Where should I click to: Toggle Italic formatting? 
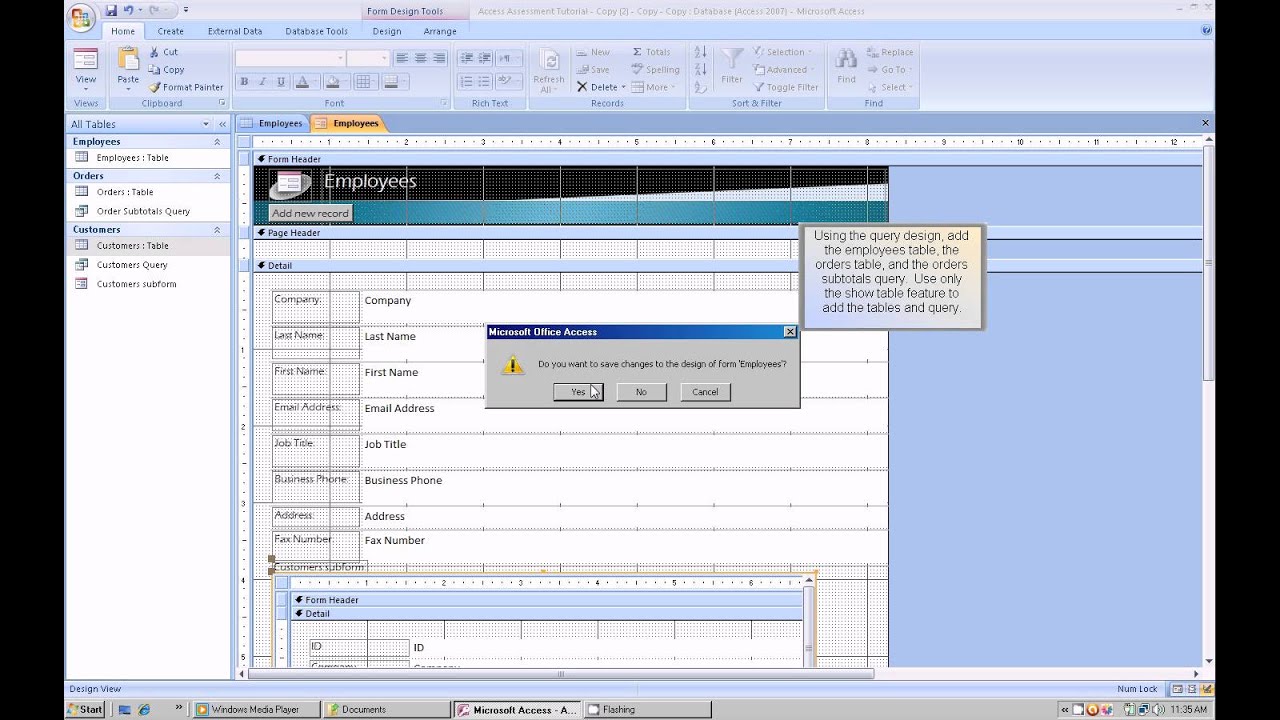pos(262,82)
